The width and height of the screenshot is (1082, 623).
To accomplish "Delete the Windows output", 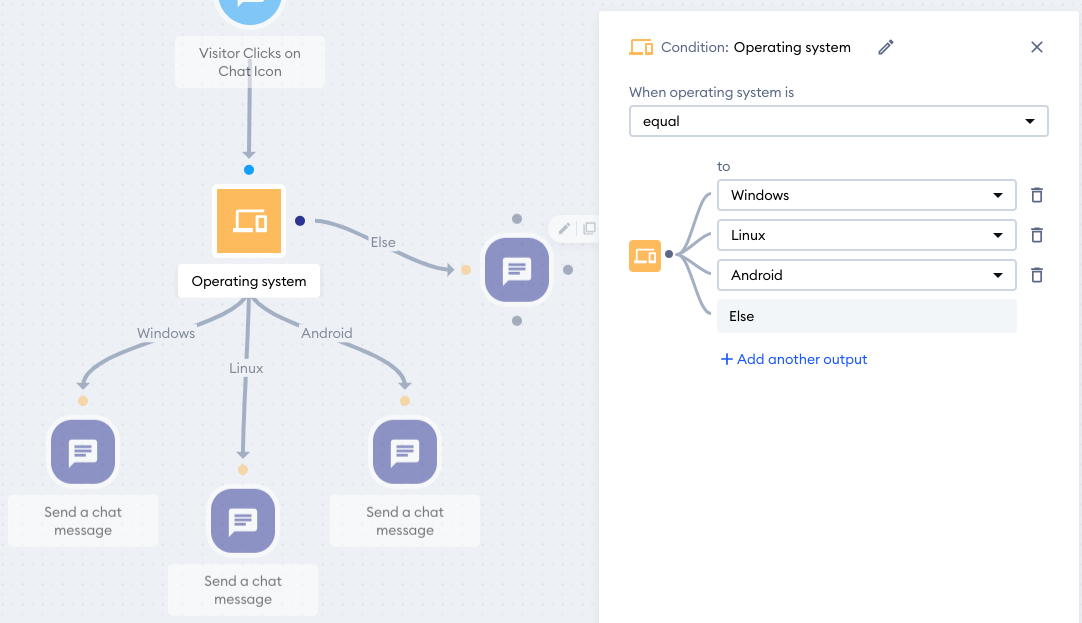I will 1036,195.
